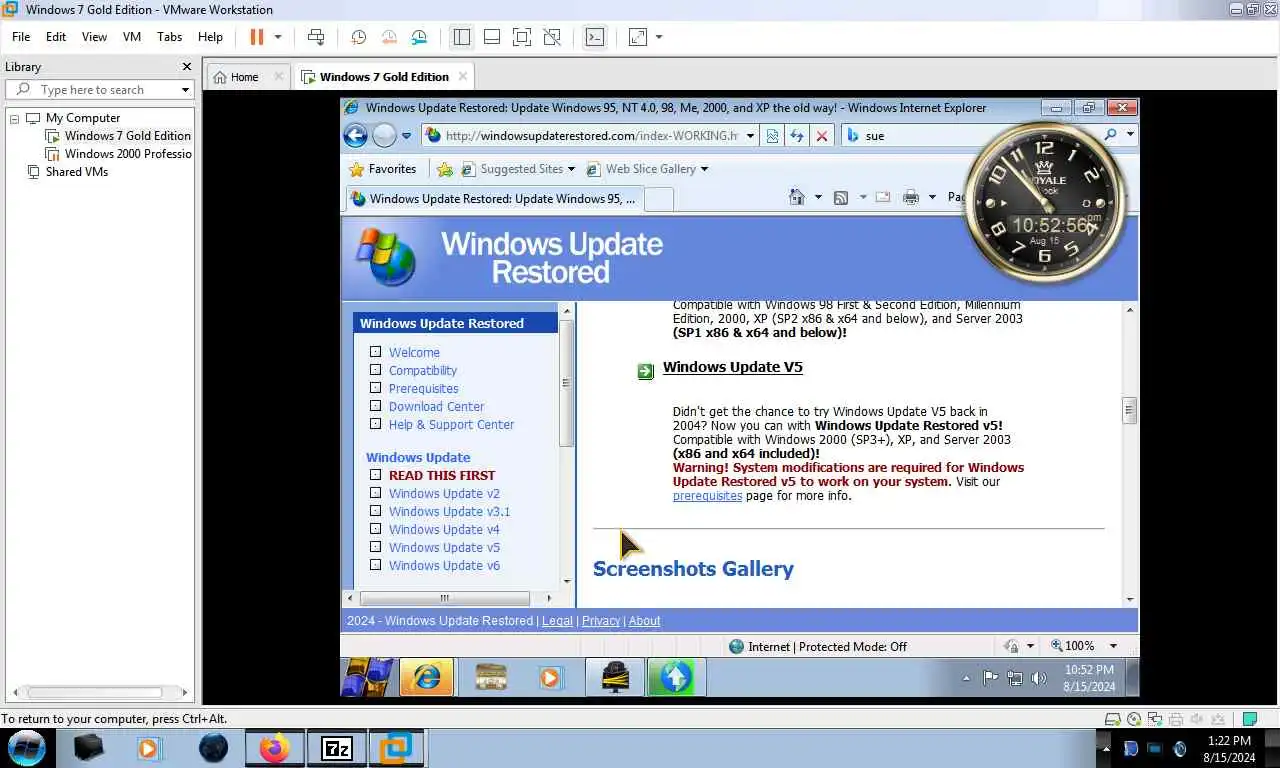
Task: Select Windows 2000 Professional VM in library
Action: pos(128,154)
